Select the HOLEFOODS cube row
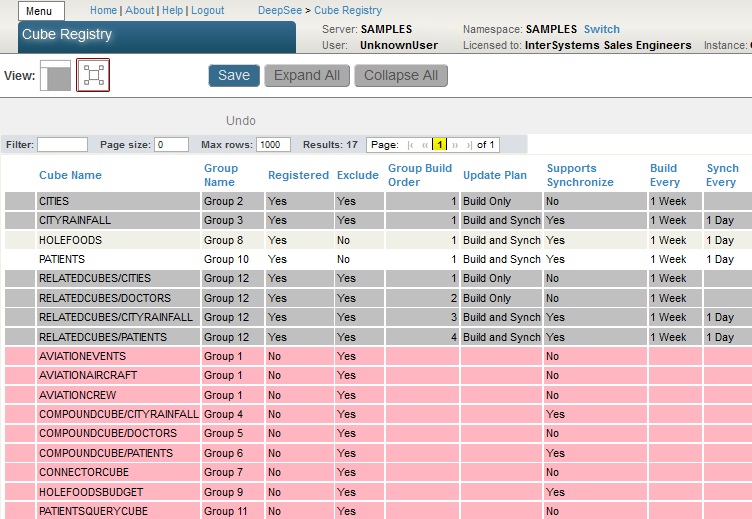The width and height of the screenshot is (752, 519). (x=70, y=240)
